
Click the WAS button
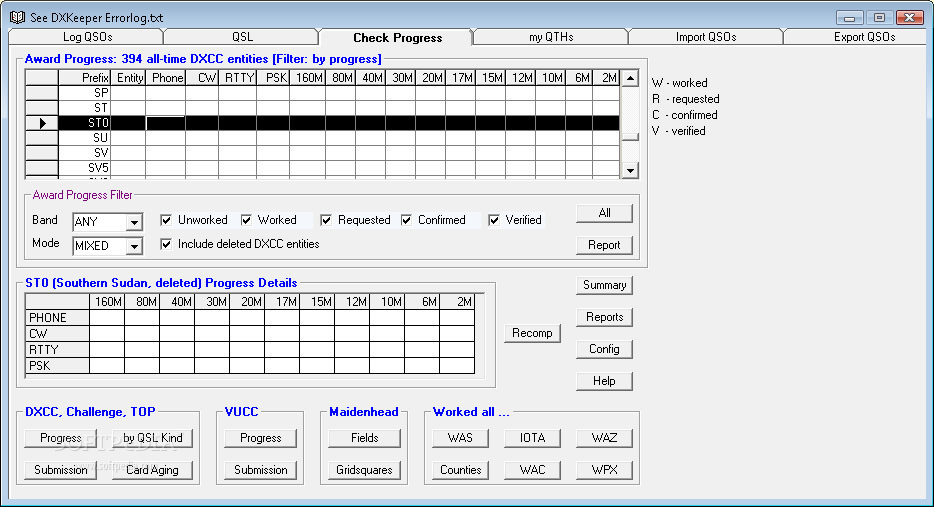[460, 438]
